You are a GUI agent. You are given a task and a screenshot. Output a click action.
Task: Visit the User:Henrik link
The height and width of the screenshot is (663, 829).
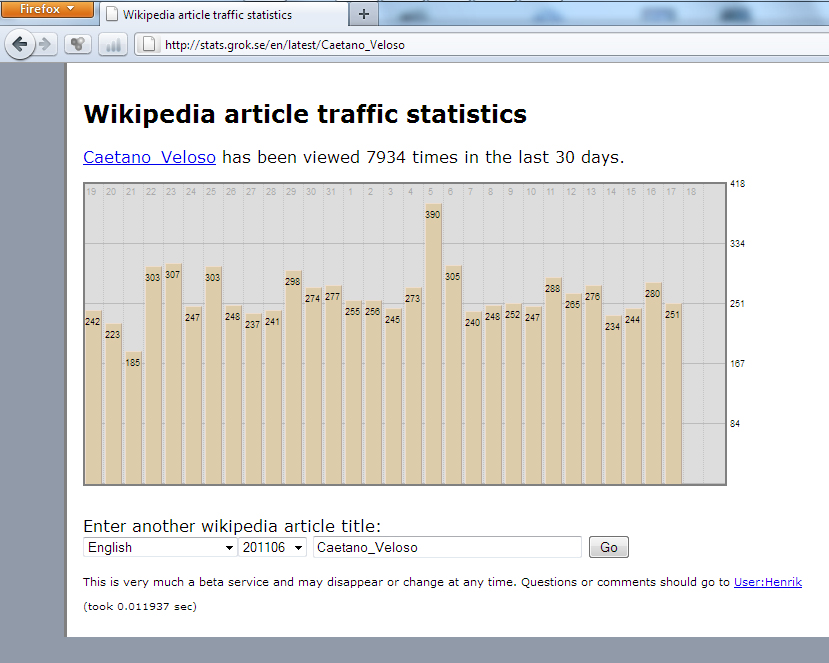(767, 582)
